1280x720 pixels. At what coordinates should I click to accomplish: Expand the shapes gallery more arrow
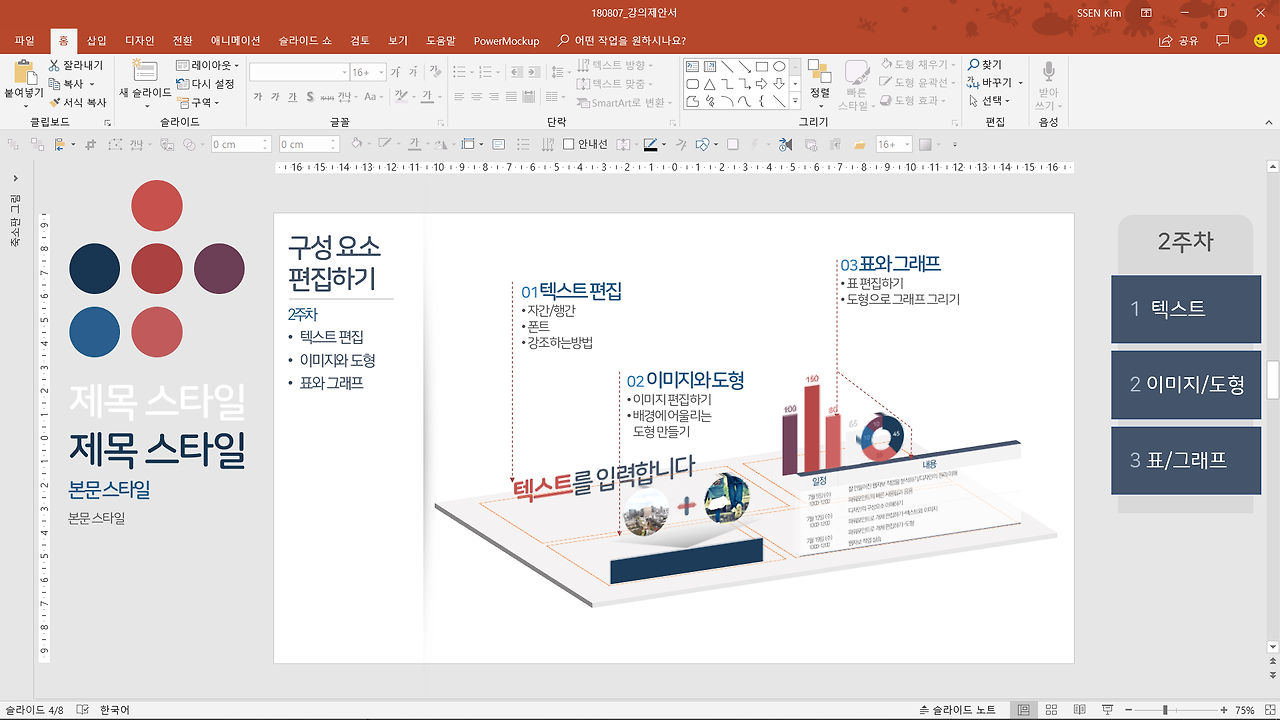pyautogui.click(x=795, y=101)
